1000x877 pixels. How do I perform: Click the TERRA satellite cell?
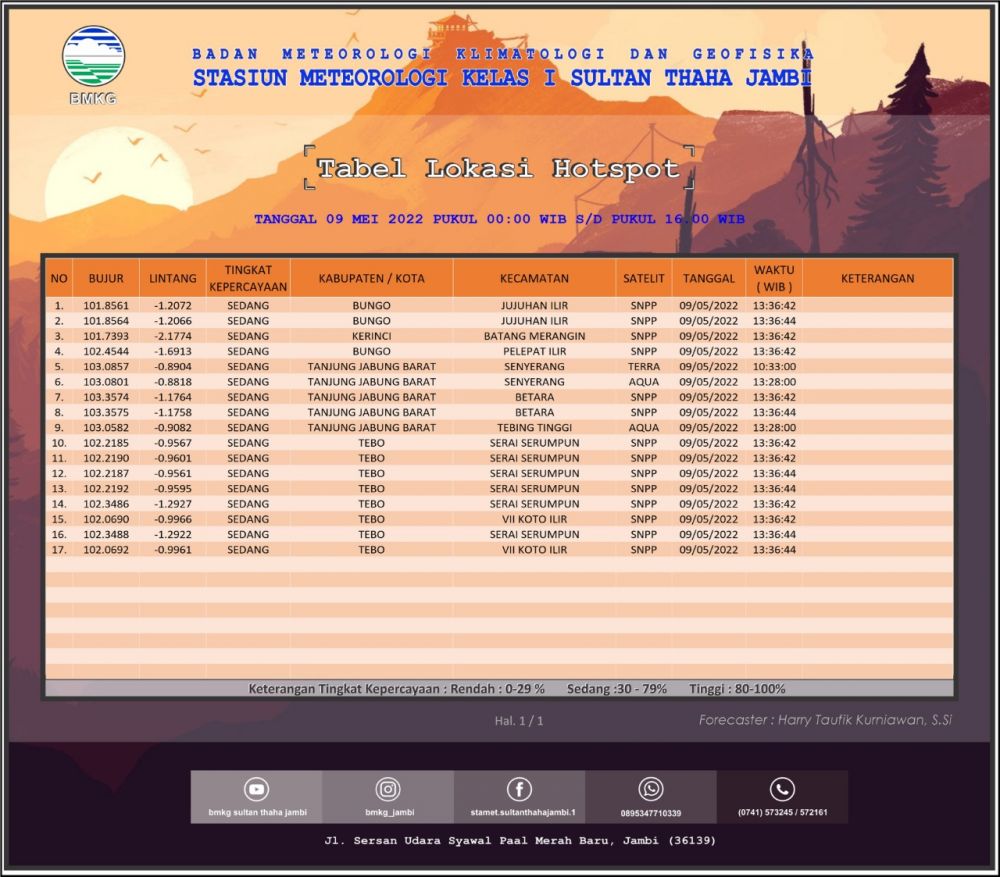pyautogui.click(x=643, y=367)
